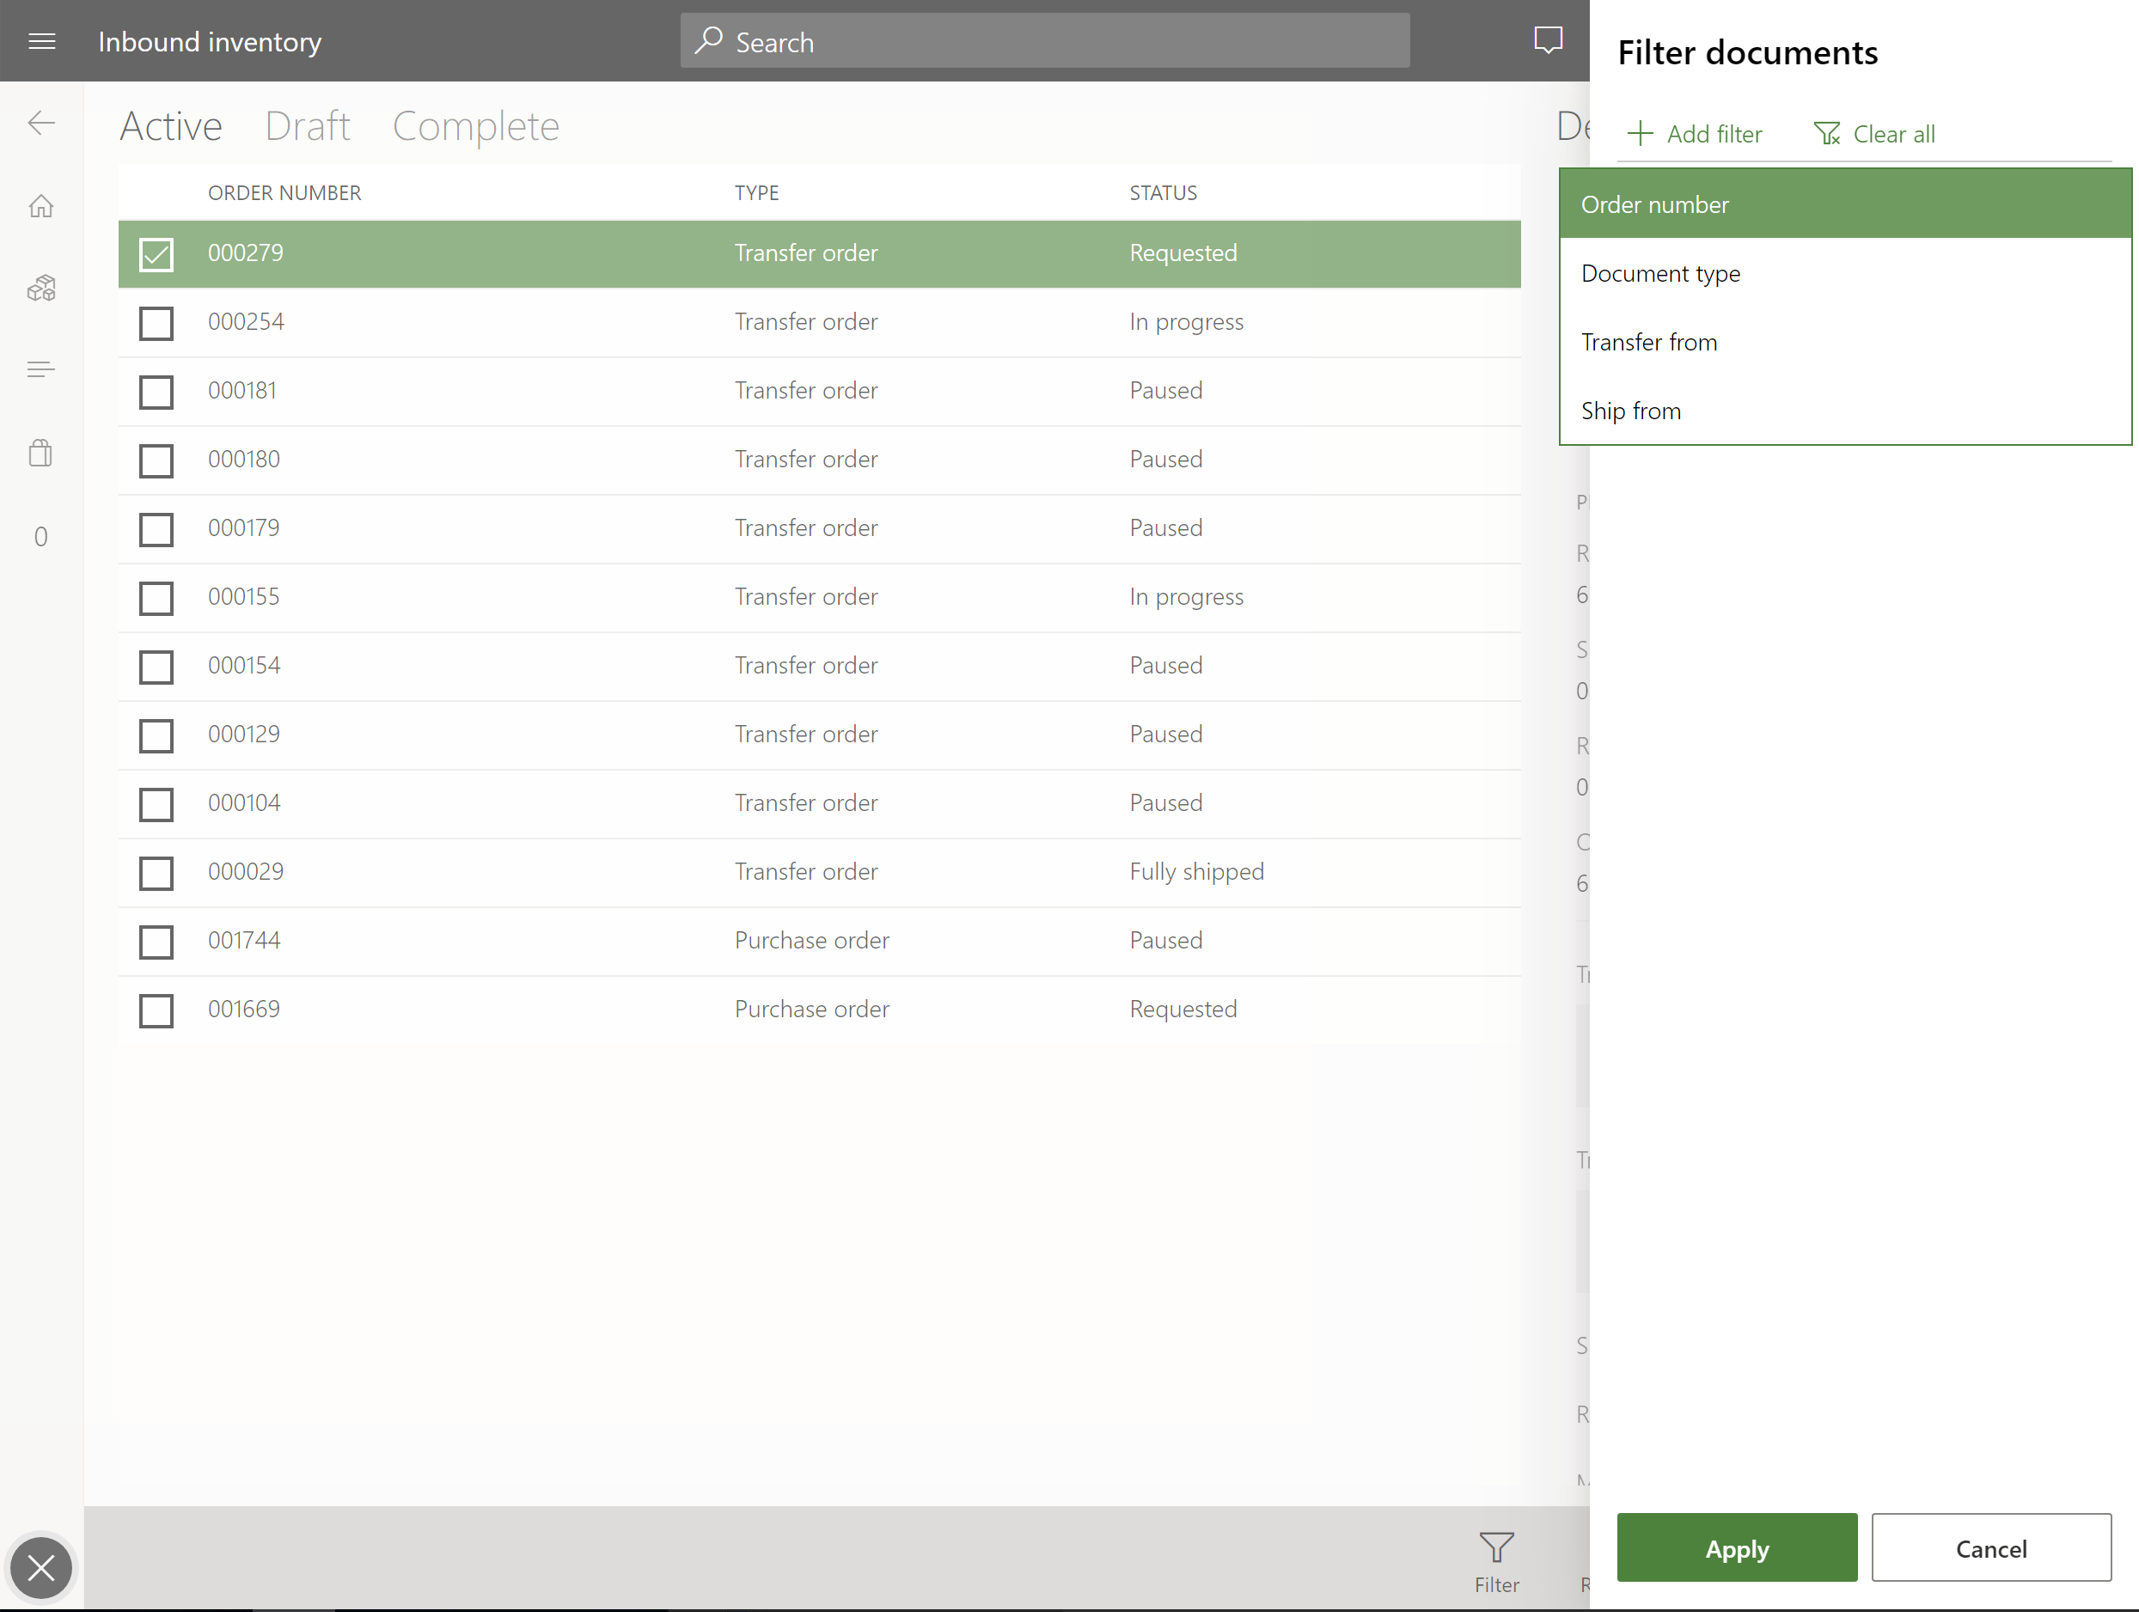Click the hamburger menu icon top left
The height and width of the screenshot is (1612, 2139).
coord(42,41)
